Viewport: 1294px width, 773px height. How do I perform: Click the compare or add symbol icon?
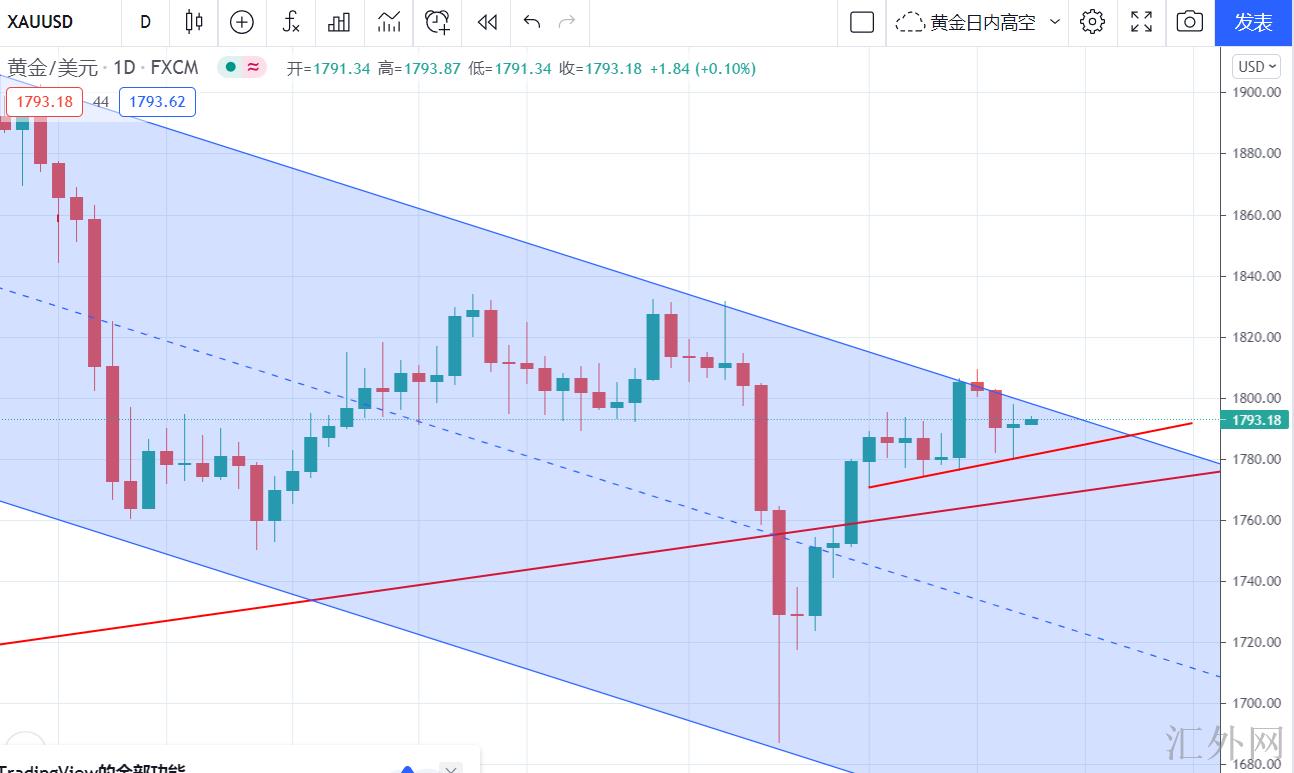242,22
